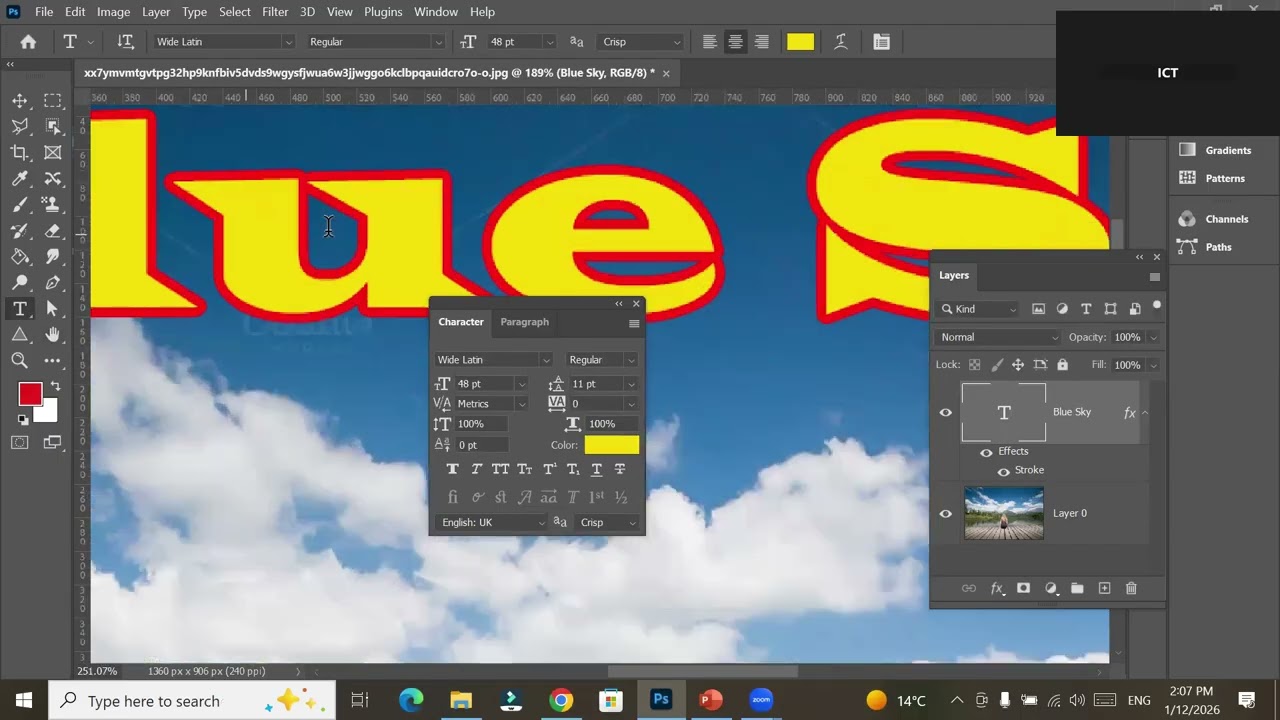The height and width of the screenshot is (720, 1280).
Task: Open leading 11 pt dropdown
Action: (631, 384)
